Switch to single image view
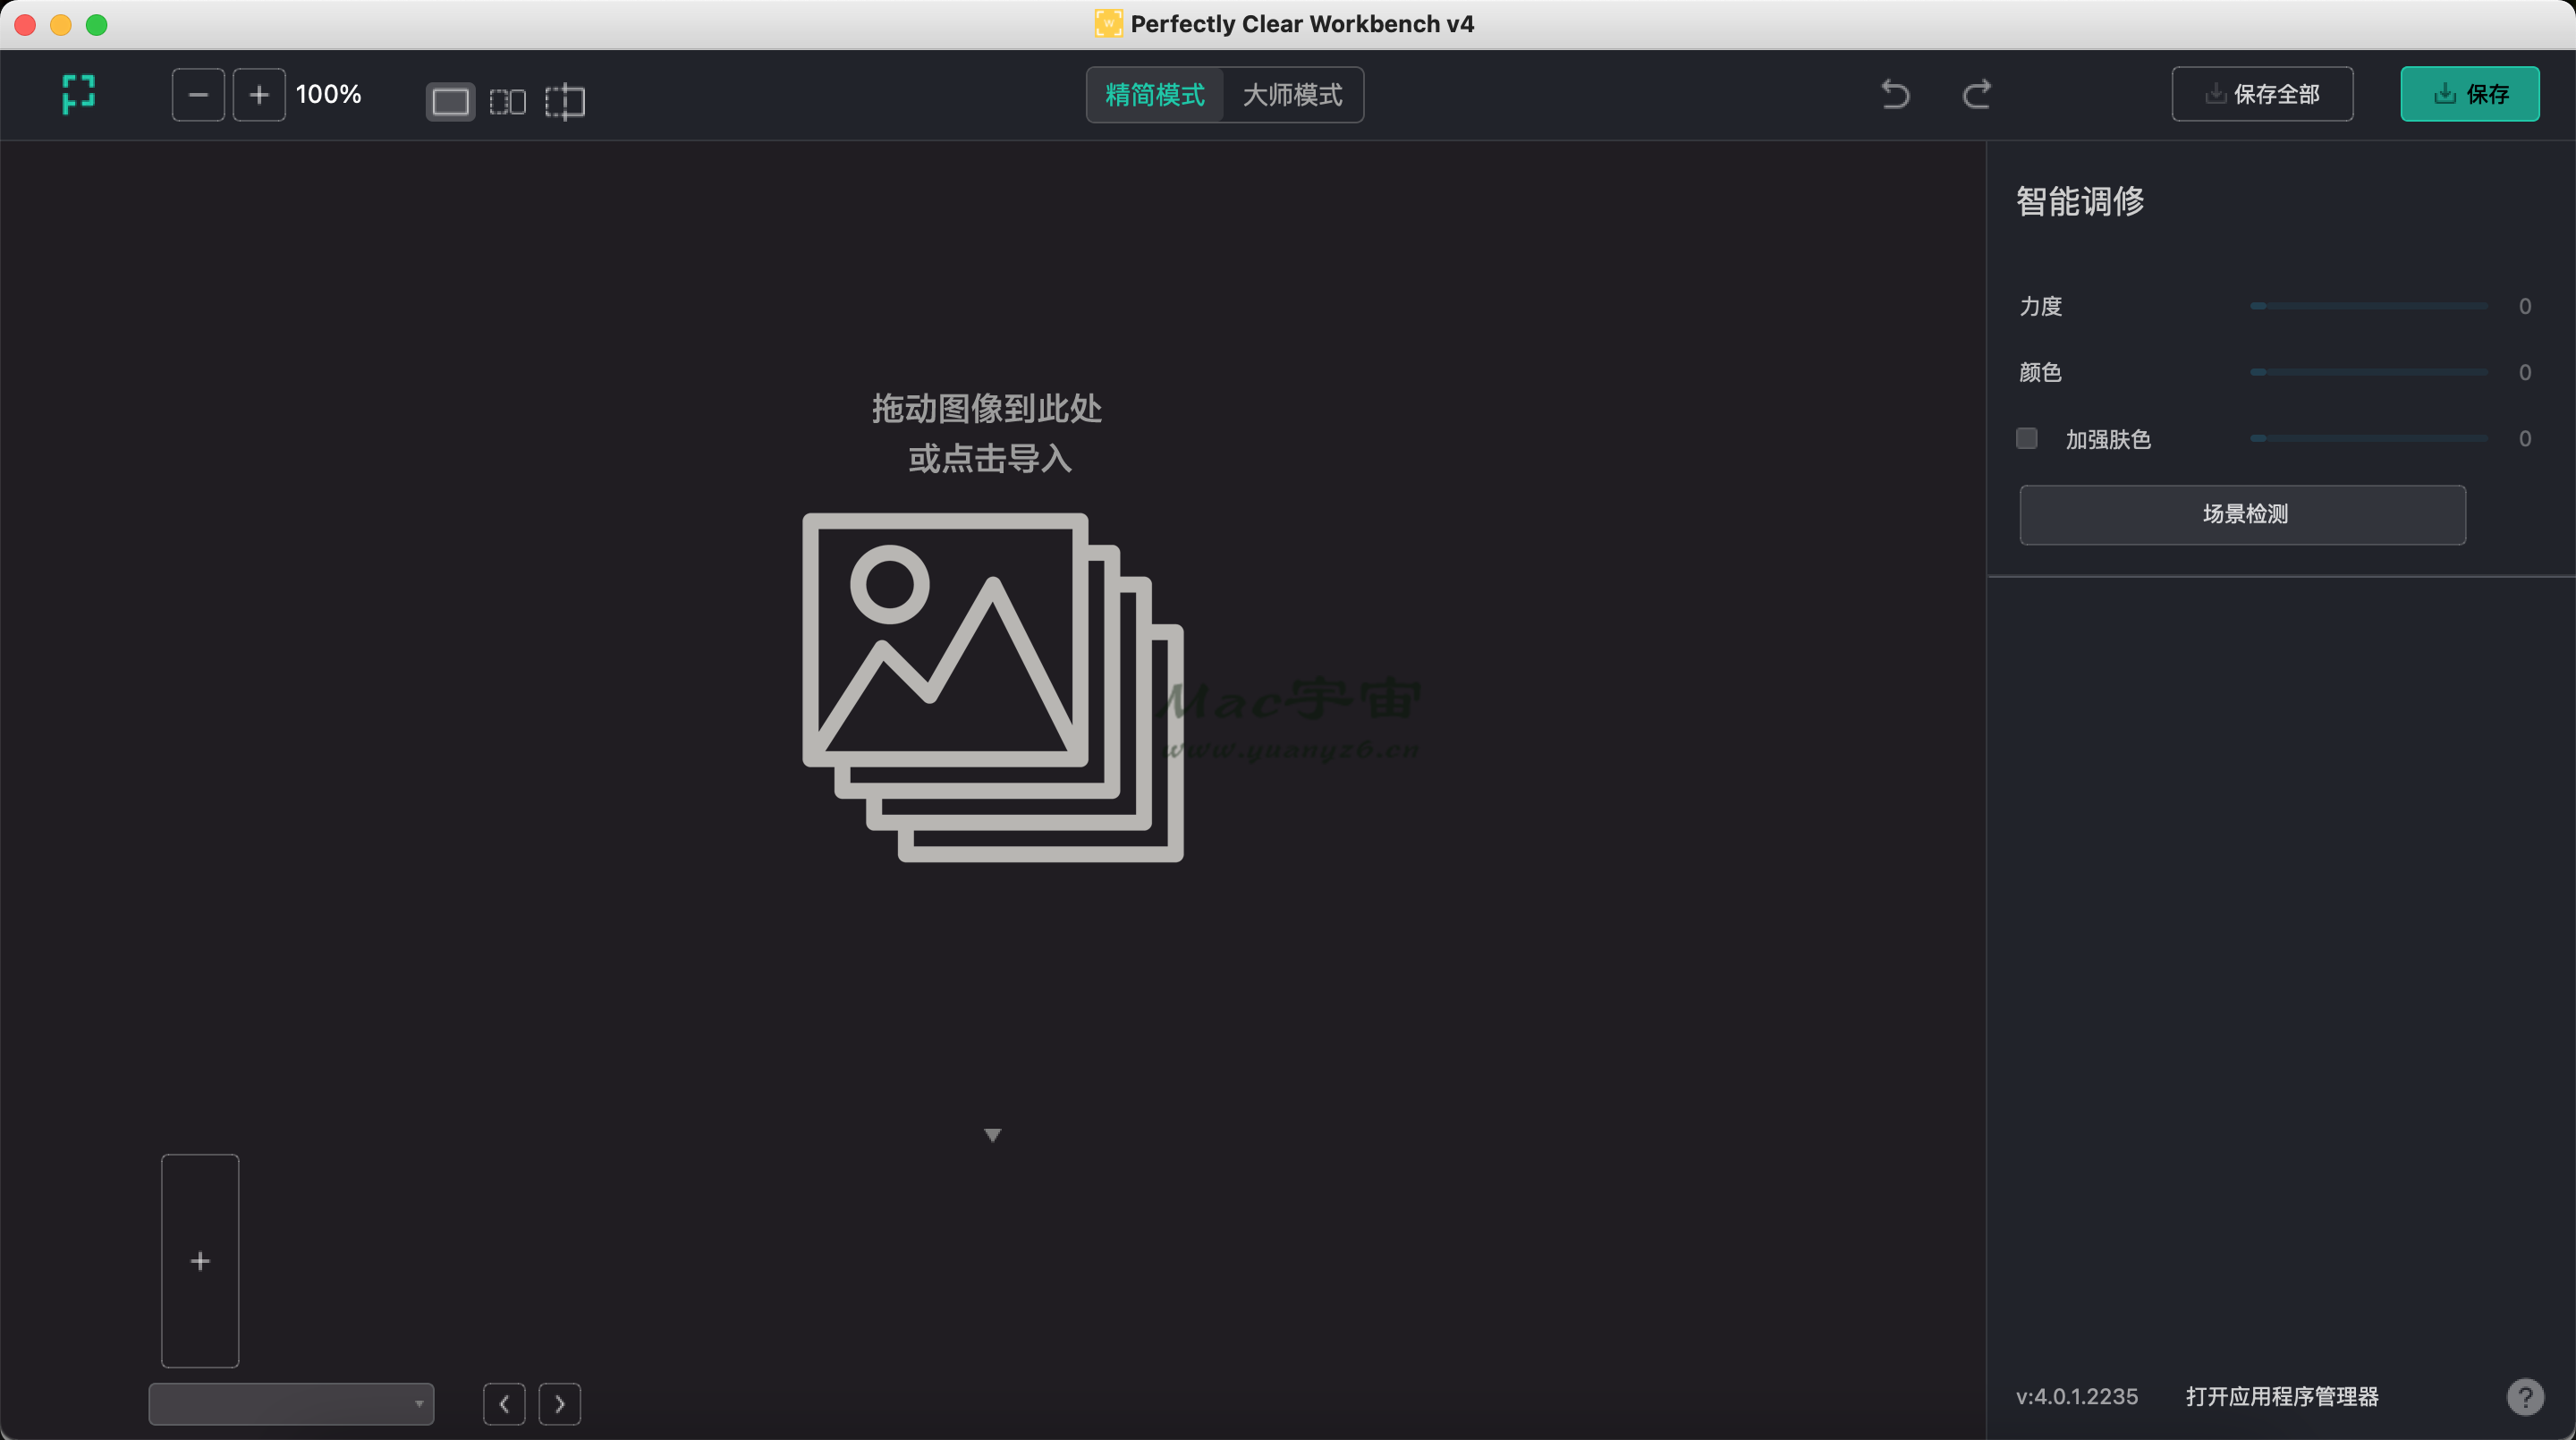The width and height of the screenshot is (2576, 1440). point(450,101)
